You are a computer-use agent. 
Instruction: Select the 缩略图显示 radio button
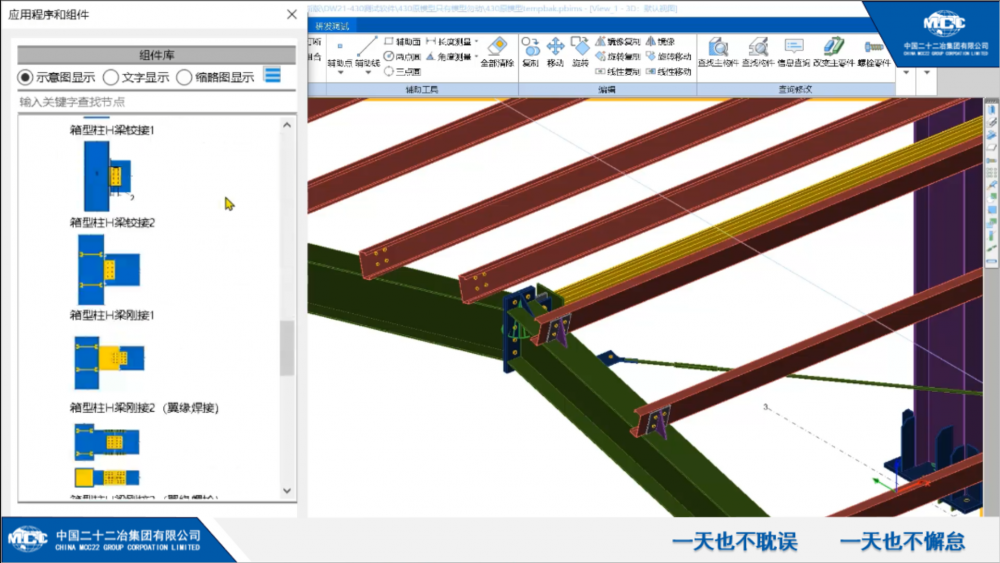pyautogui.click(x=184, y=77)
